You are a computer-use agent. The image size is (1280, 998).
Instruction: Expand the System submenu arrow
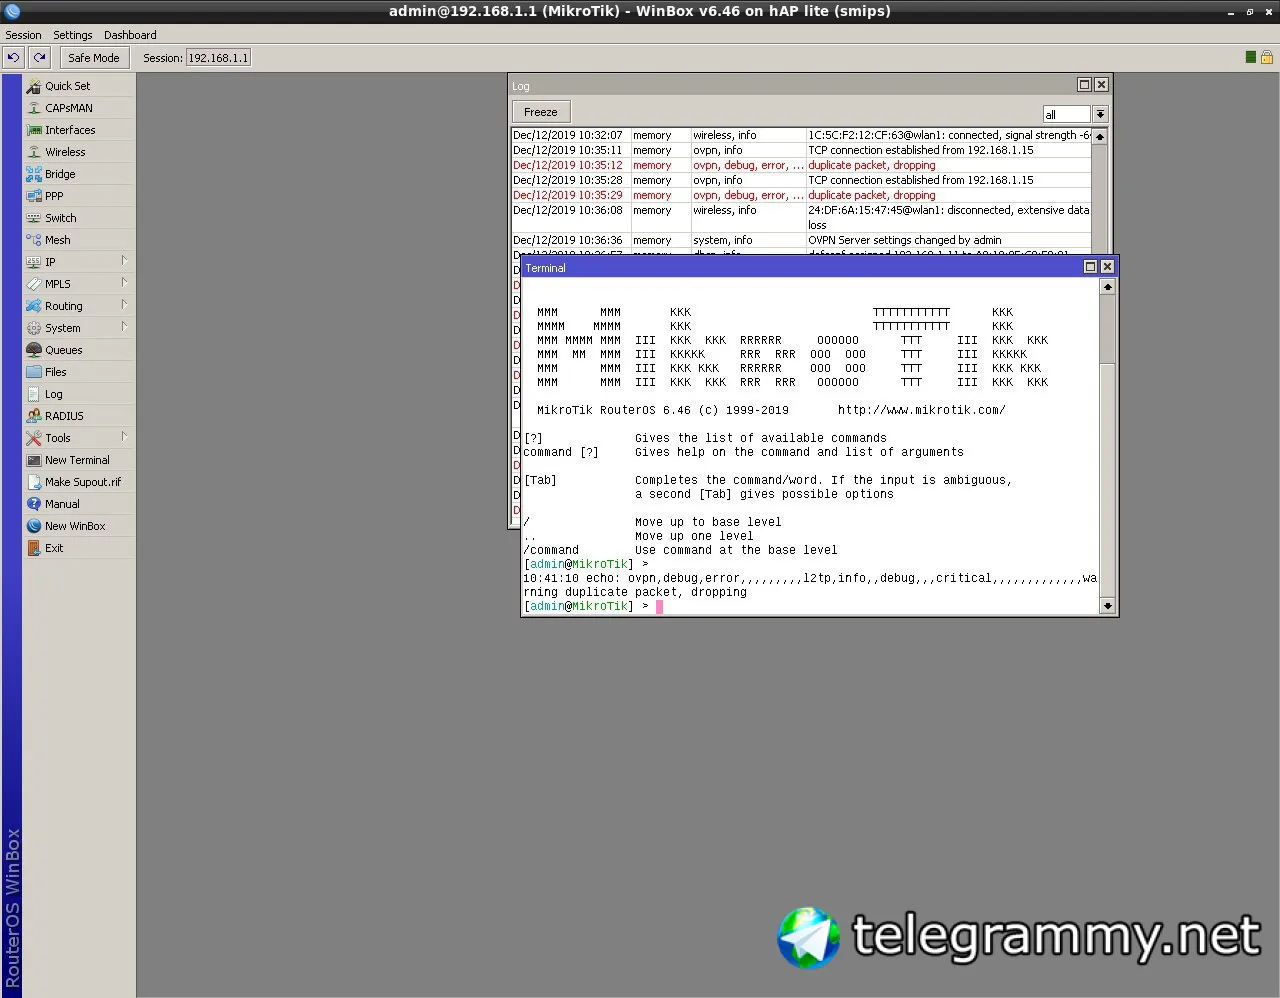124,327
